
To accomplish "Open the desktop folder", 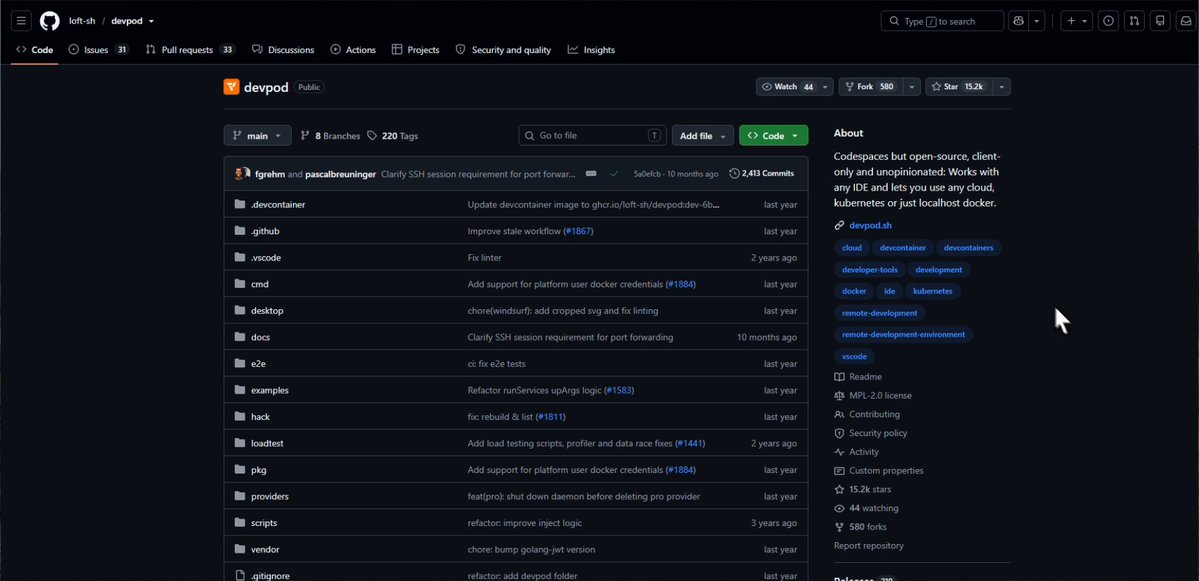I will (267, 310).
